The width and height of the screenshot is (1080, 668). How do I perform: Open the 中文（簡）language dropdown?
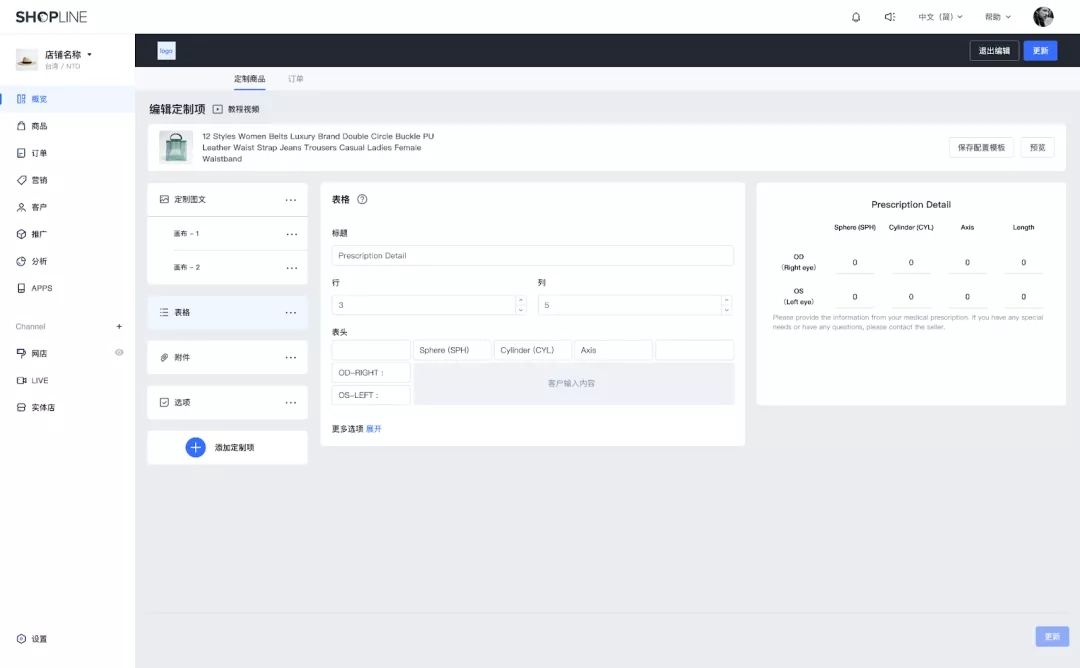click(940, 17)
